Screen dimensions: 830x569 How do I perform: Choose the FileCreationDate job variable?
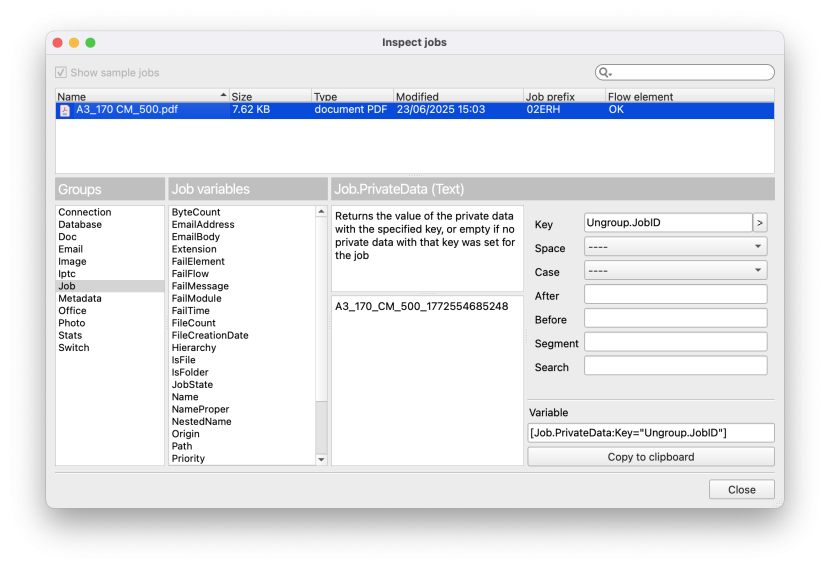pos(210,335)
